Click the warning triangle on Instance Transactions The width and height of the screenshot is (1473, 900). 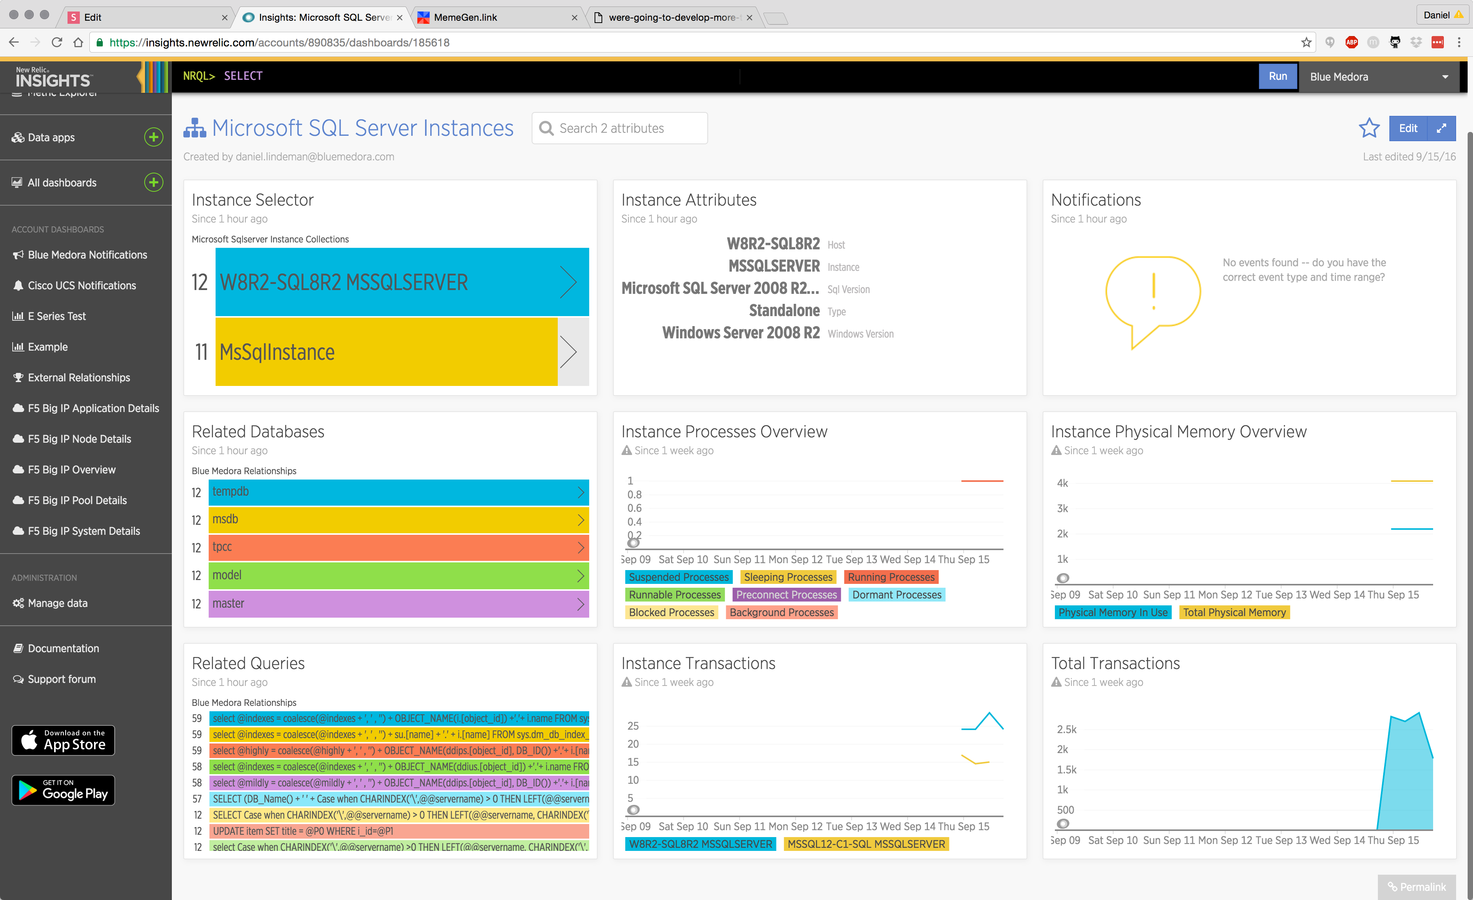627,682
